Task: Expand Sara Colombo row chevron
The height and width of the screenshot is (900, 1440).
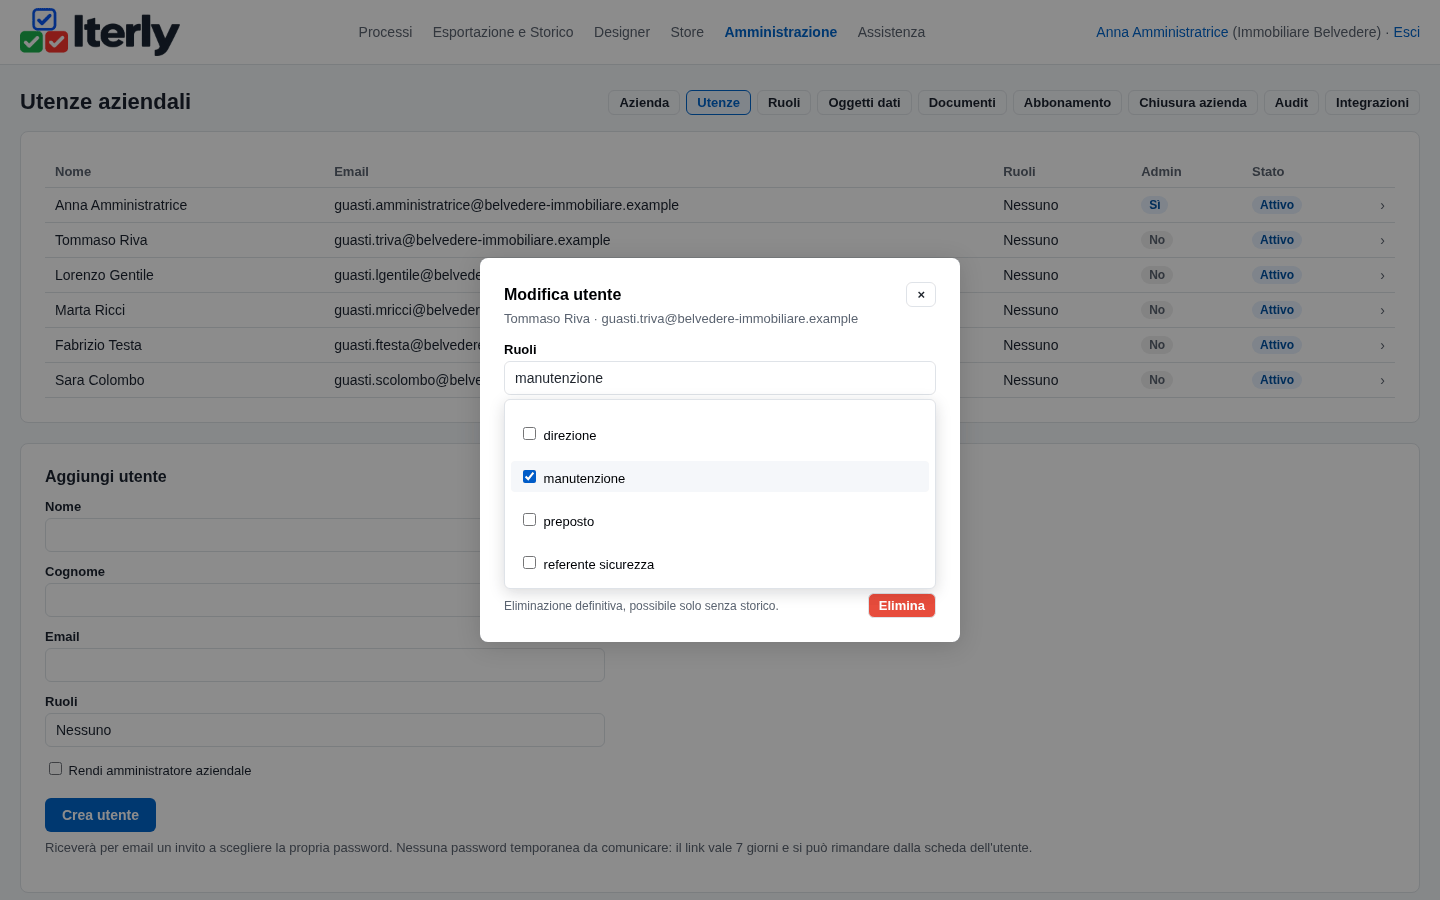Action: click(1382, 380)
